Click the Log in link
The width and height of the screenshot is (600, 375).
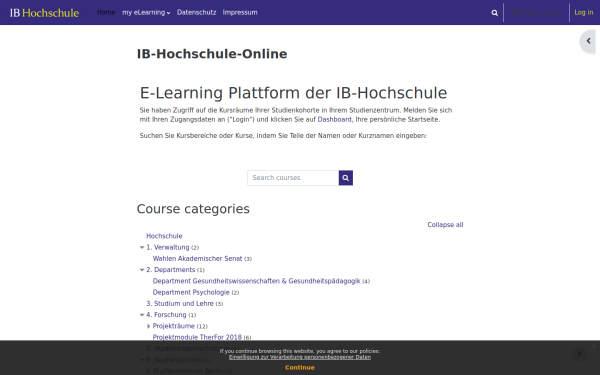point(584,13)
